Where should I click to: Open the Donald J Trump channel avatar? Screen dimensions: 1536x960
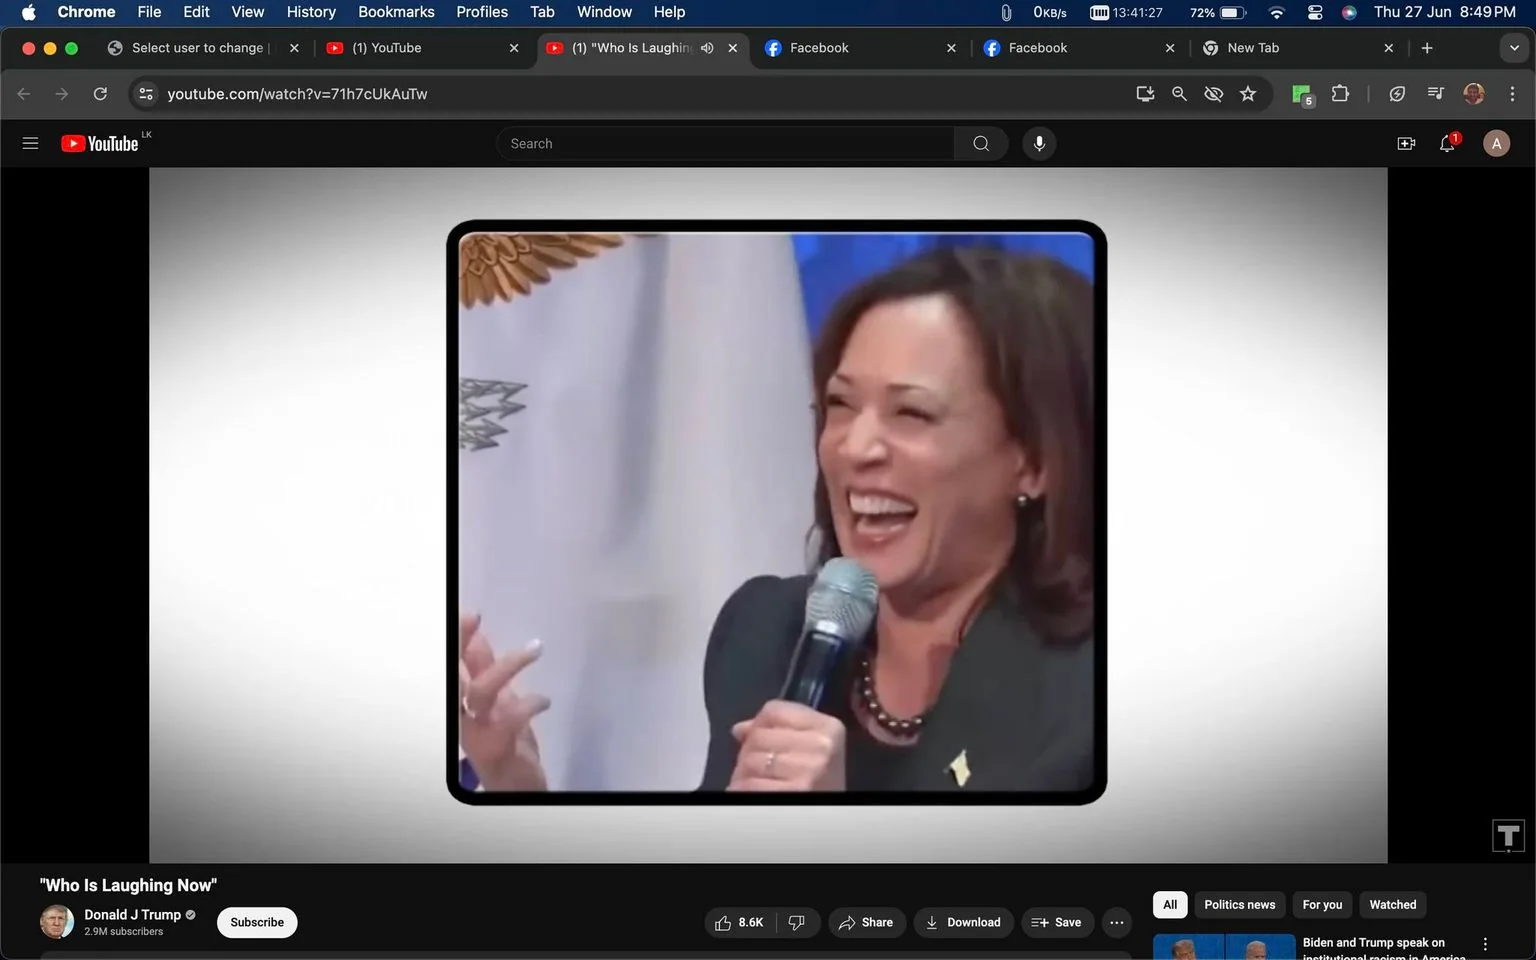[x=57, y=921]
